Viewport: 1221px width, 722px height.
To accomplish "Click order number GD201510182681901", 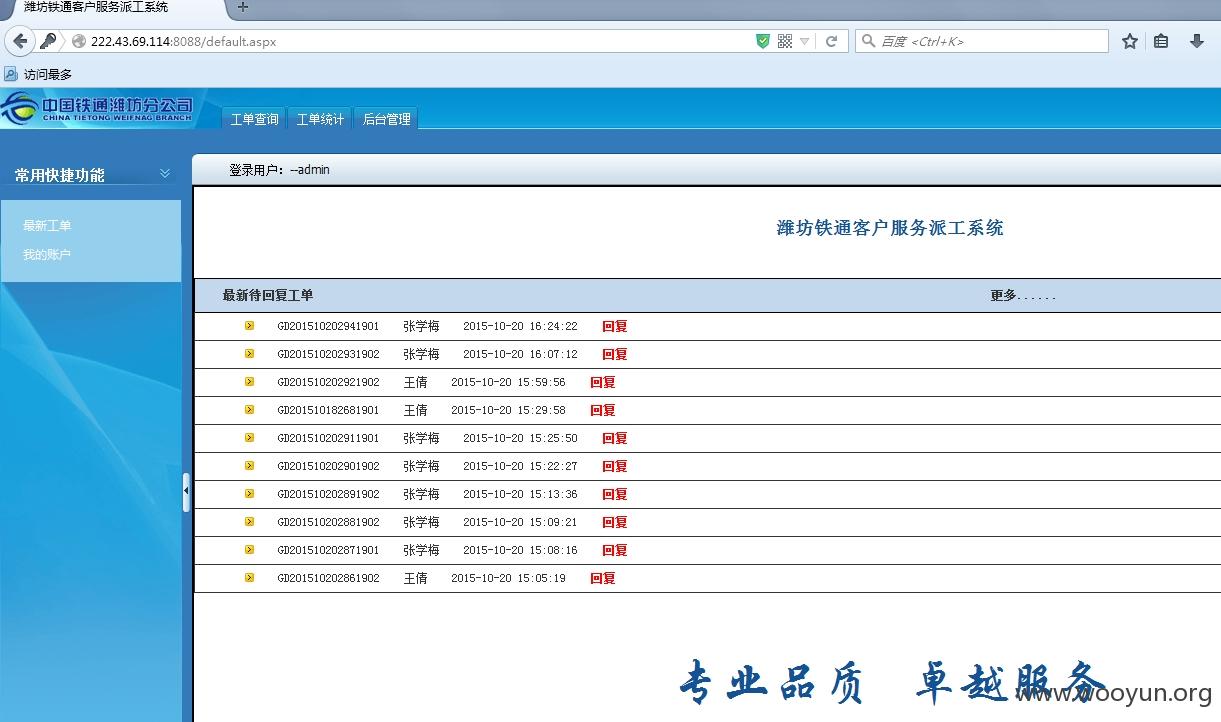I will [328, 410].
